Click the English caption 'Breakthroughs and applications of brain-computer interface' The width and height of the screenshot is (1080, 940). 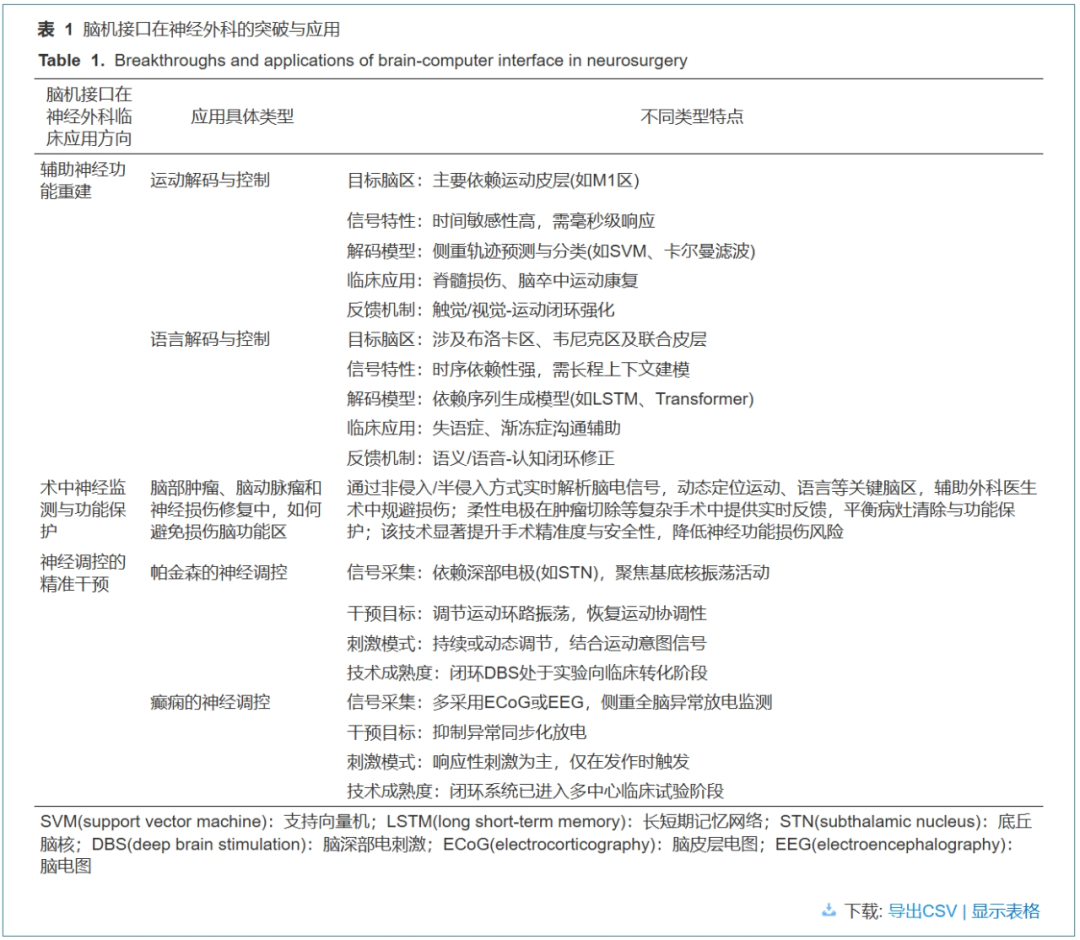coord(338,61)
